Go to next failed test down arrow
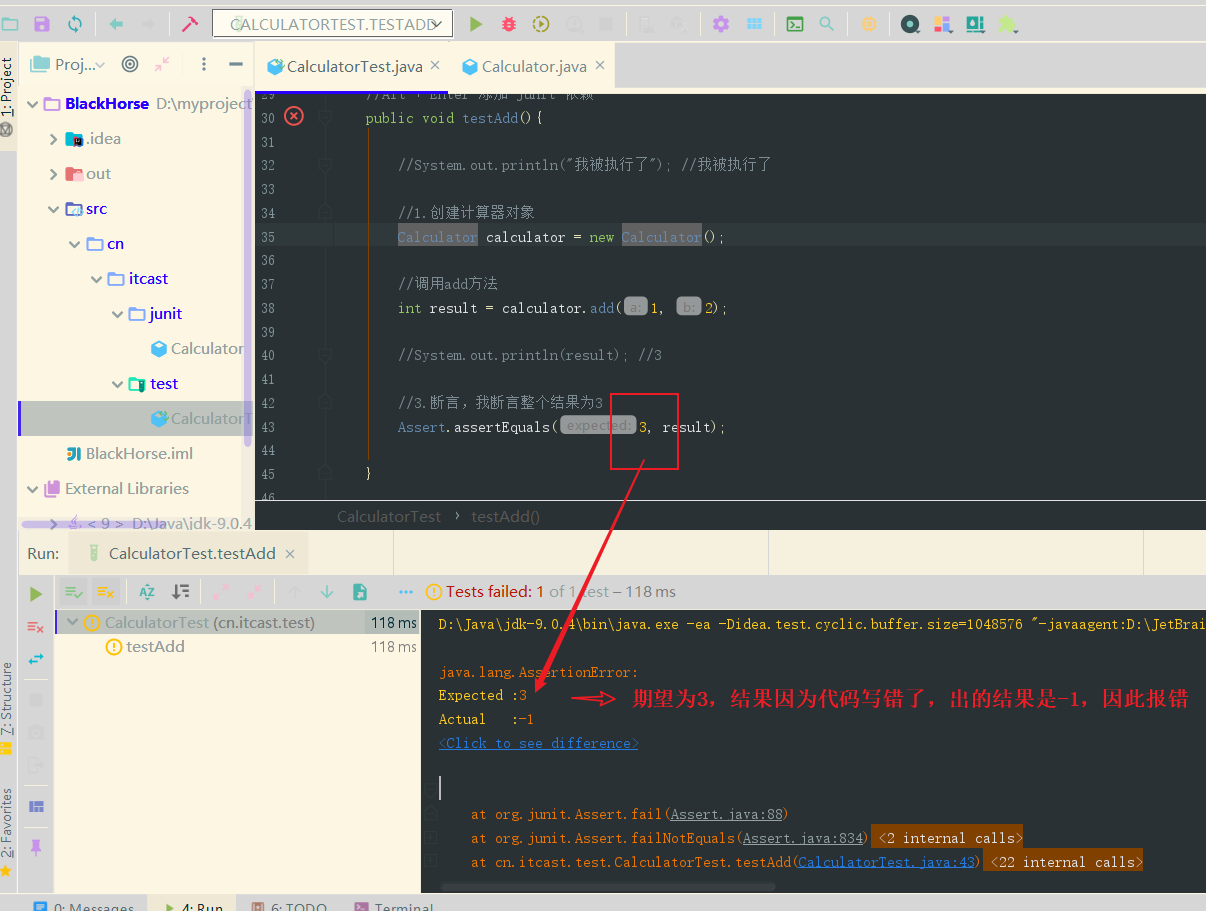The width and height of the screenshot is (1206, 911). point(327,592)
